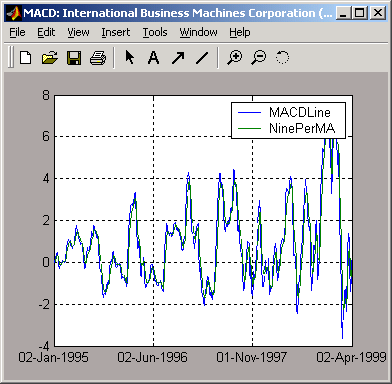Create a new figure with New icon
This screenshot has width=392, height=384.
[26, 58]
